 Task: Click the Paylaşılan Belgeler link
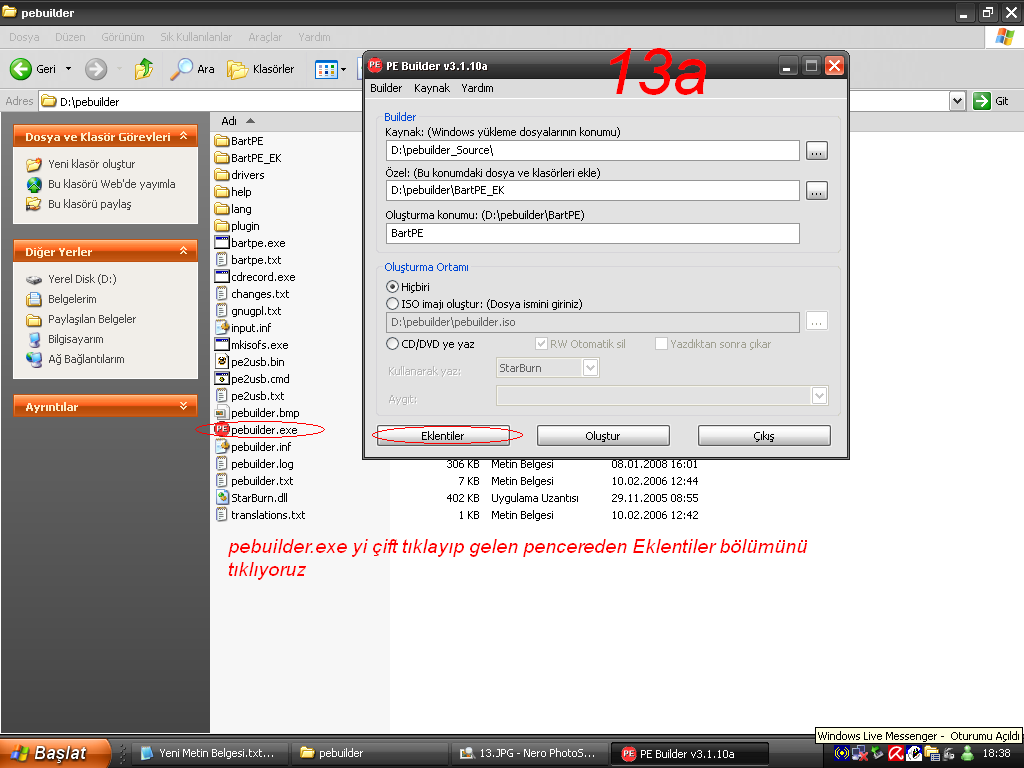(92, 319)
